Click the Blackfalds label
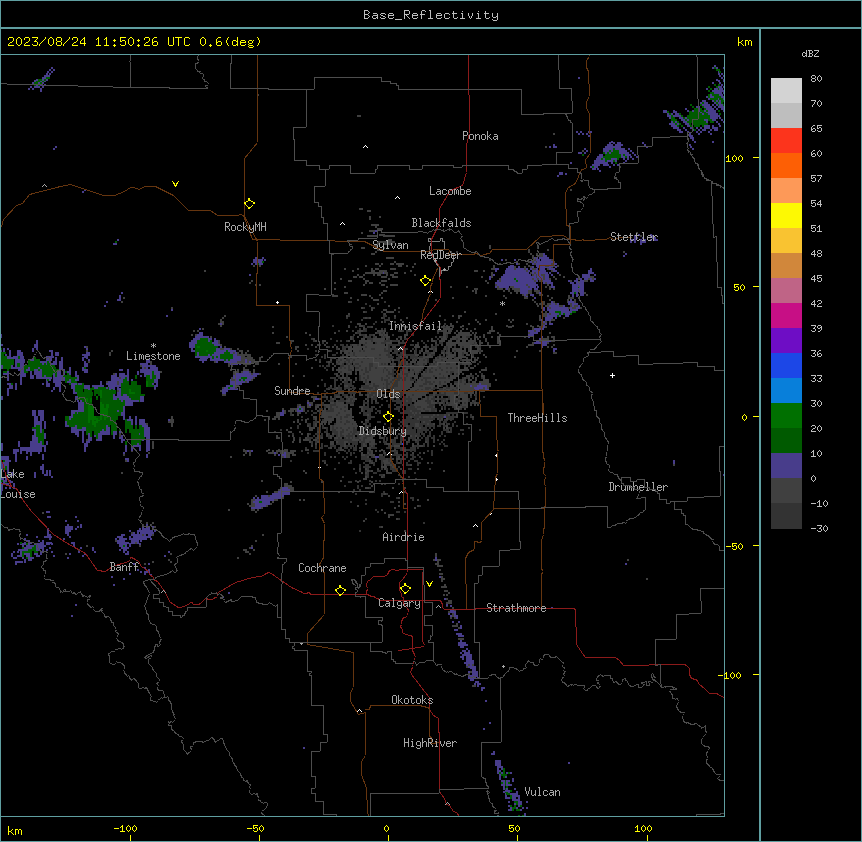The height and width of the screenshot is (842, 862). (x=441, y=223)
